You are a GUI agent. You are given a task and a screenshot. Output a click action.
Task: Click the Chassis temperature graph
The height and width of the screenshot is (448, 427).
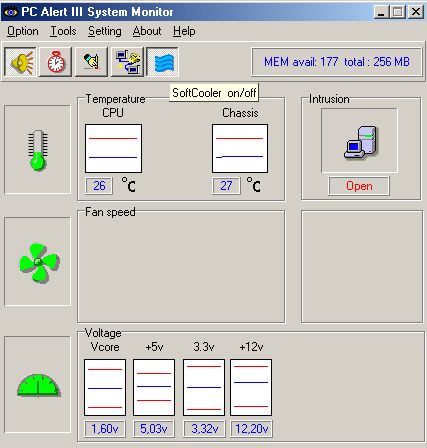pos(240,148)
